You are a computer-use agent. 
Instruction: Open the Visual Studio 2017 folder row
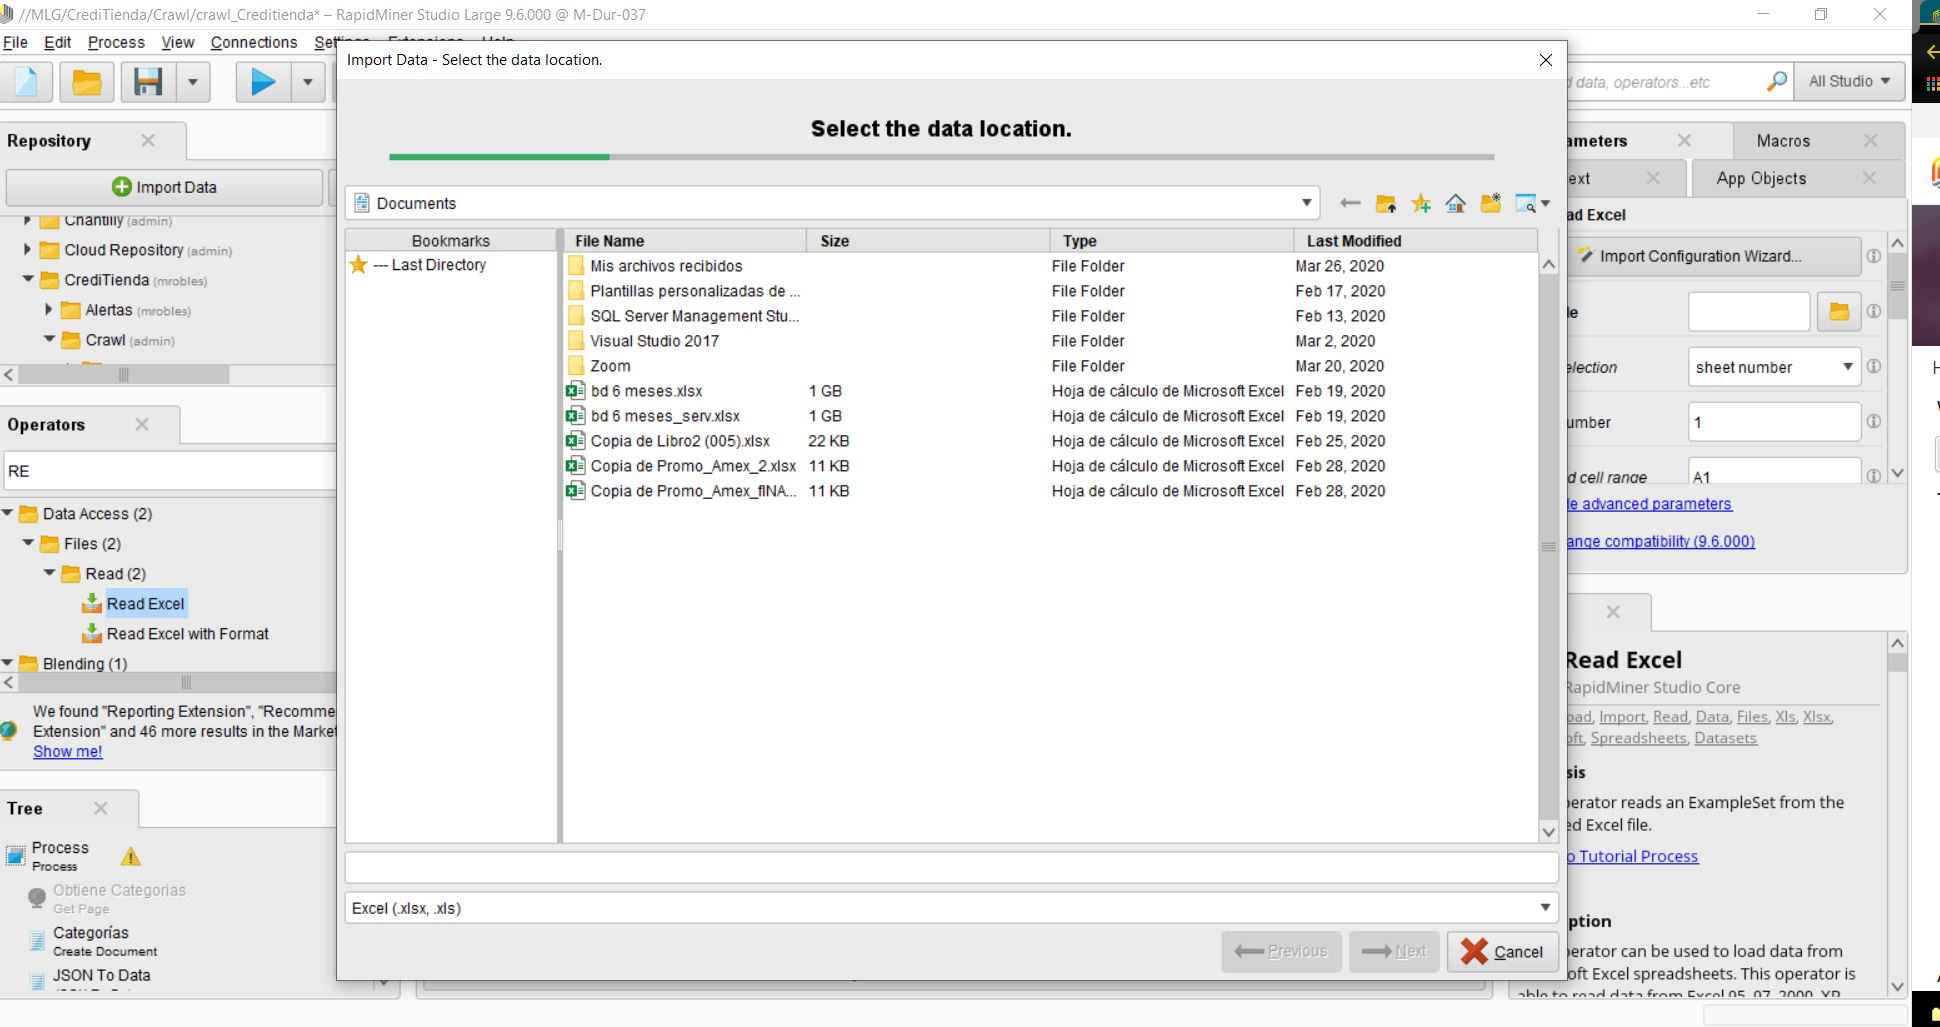pos(1050,341)
